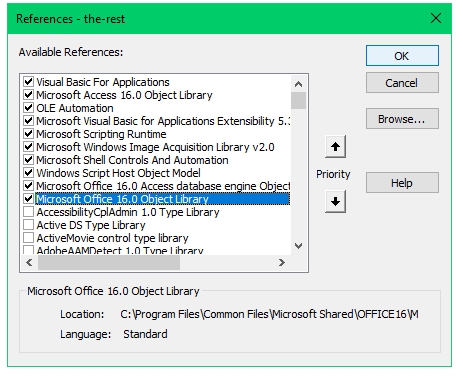Image resolution: width=463 pixels, height=376 pixels.
Task: Click the horizontal scrollbar thumb
Action: (109, 263)
